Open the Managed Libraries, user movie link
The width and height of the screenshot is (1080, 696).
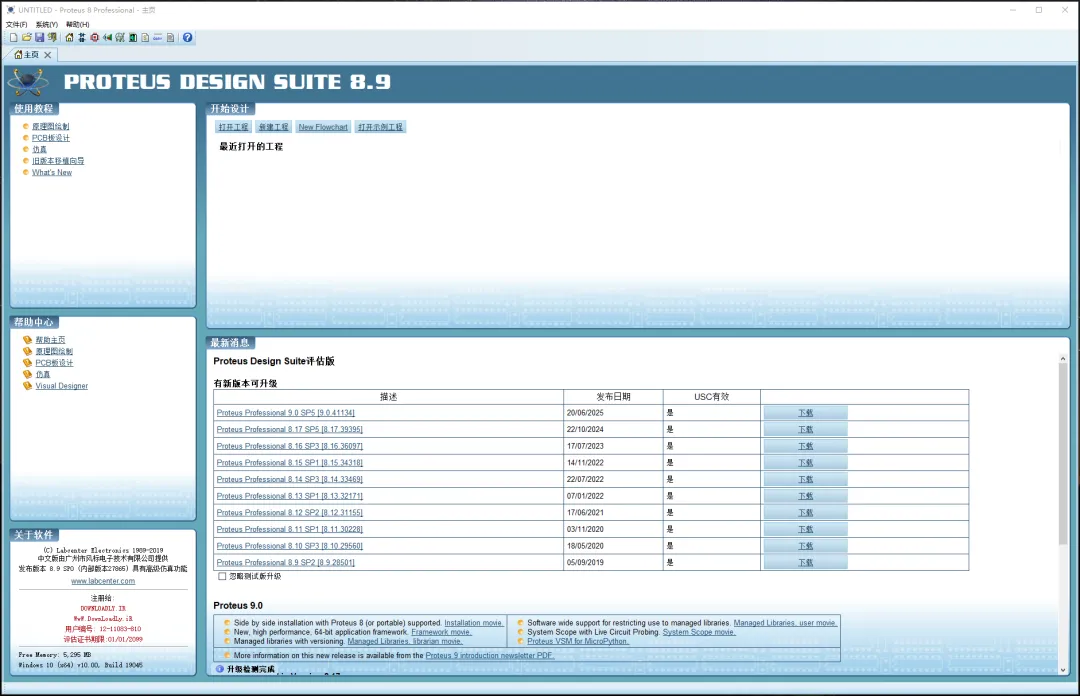tap(785, 623)
